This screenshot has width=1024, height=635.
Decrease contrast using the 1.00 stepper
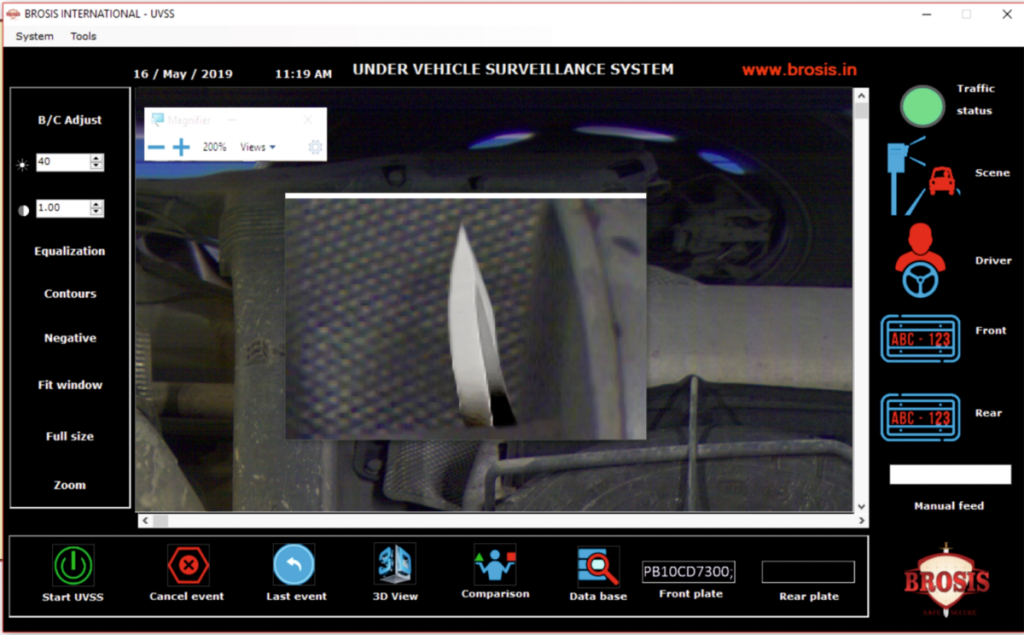pyautogui.click(x=96, y=213)
